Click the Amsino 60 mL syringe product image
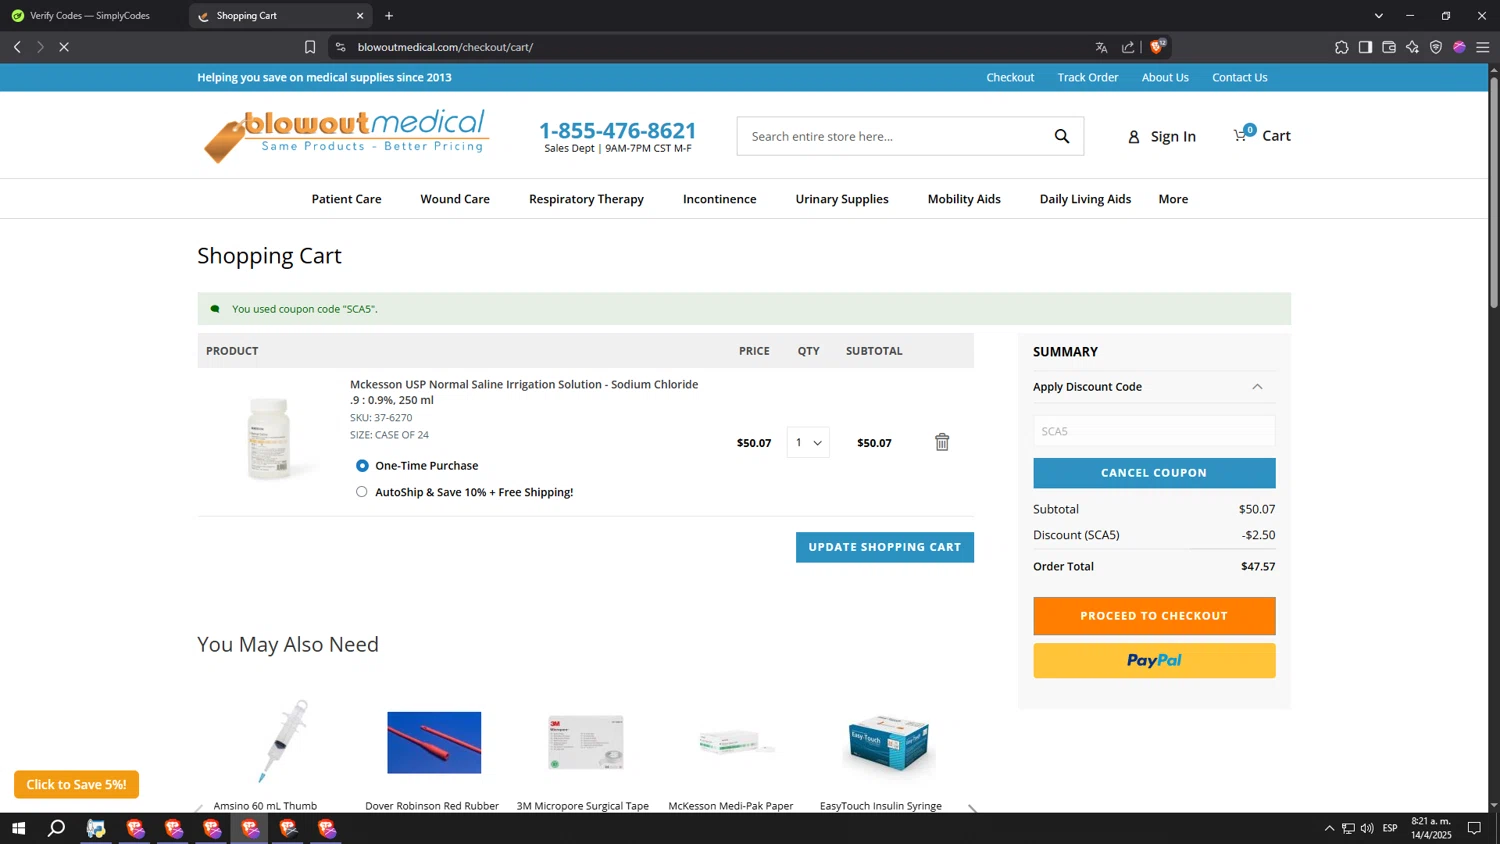This screenshot has height=844, width=1500. point(283,740)
